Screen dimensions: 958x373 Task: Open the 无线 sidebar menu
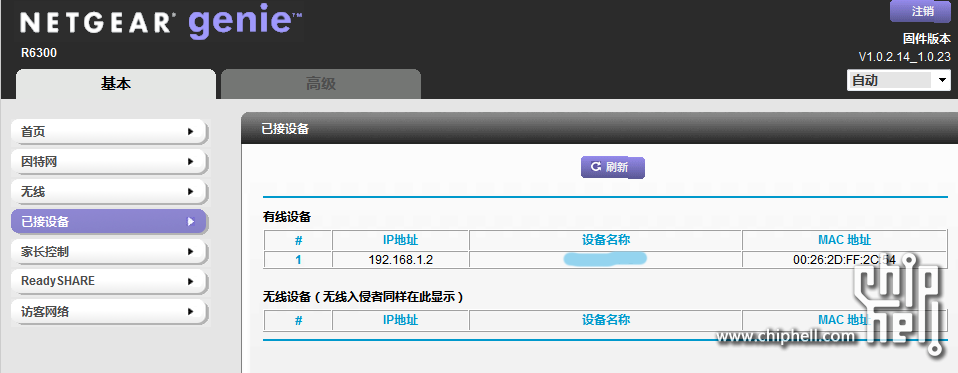click(x=109, y=192)
